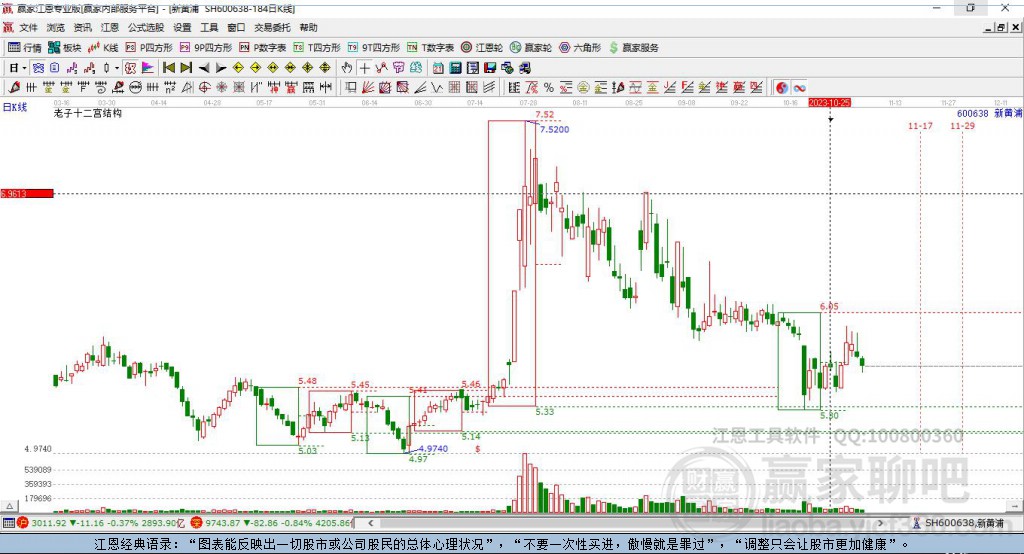Click the 沪 index status icon
The image size is (1024, 554).
[24, 523]
